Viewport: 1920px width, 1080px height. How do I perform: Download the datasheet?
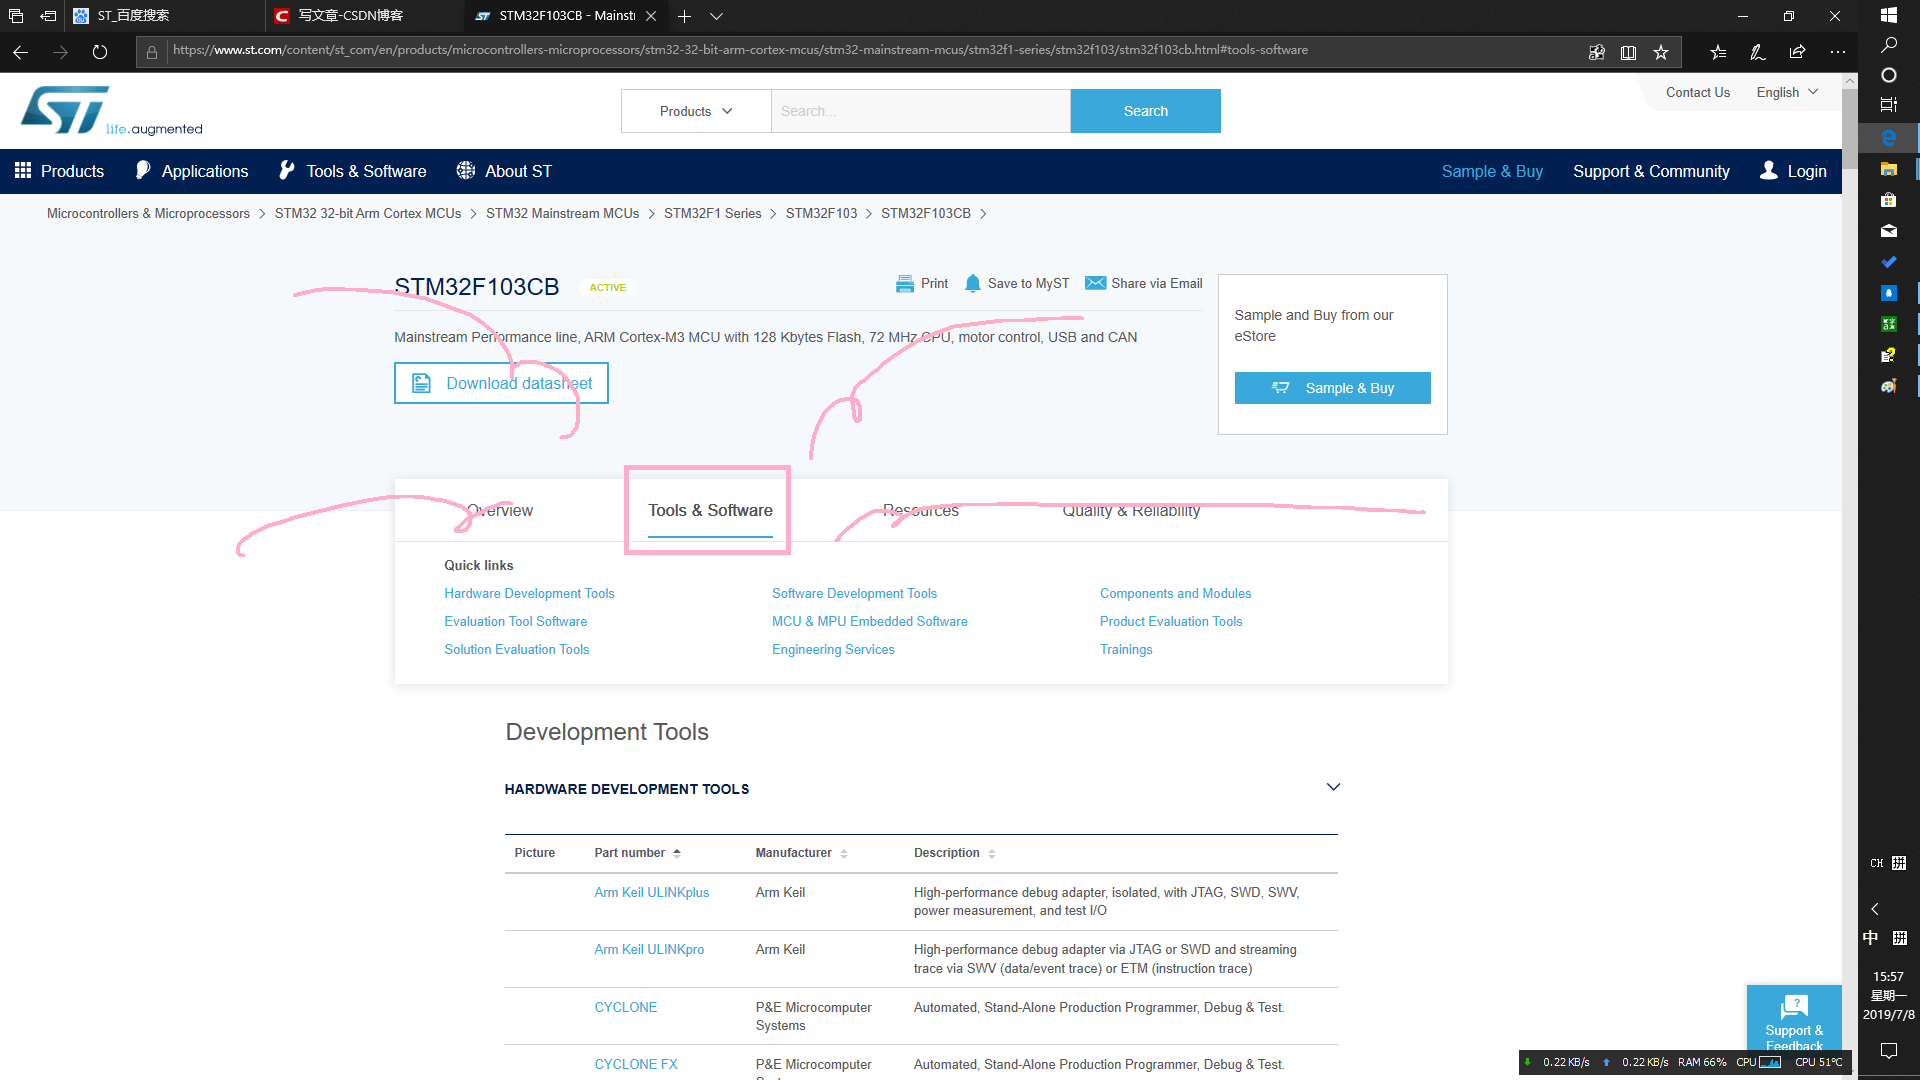click(x=501, y=383)
